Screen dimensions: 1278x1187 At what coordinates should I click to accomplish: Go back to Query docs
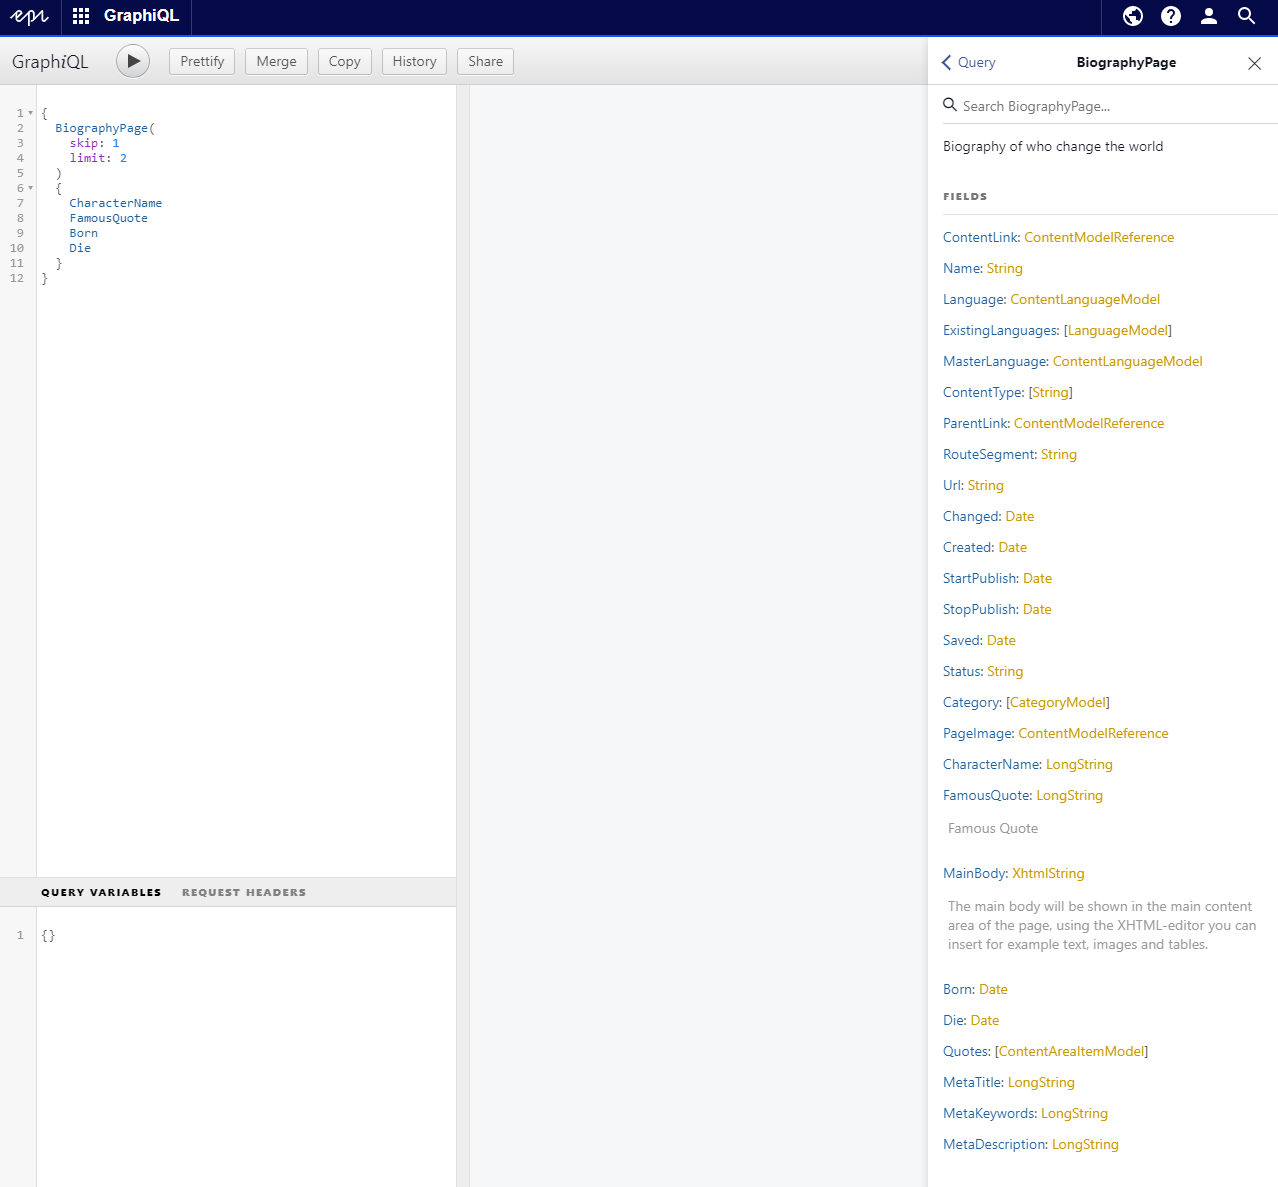(x=969, y=62)
